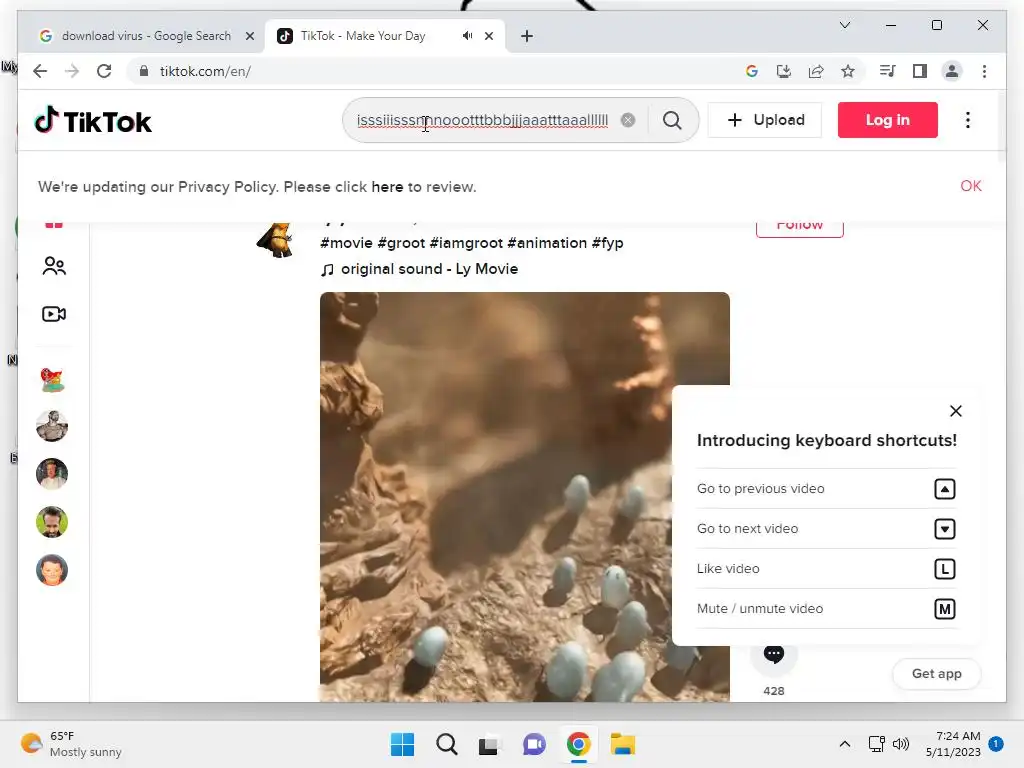Open the Windows Start menu
Viewport: 1024px width, 768px height.
pyautogui.click(x=402, y=744)
